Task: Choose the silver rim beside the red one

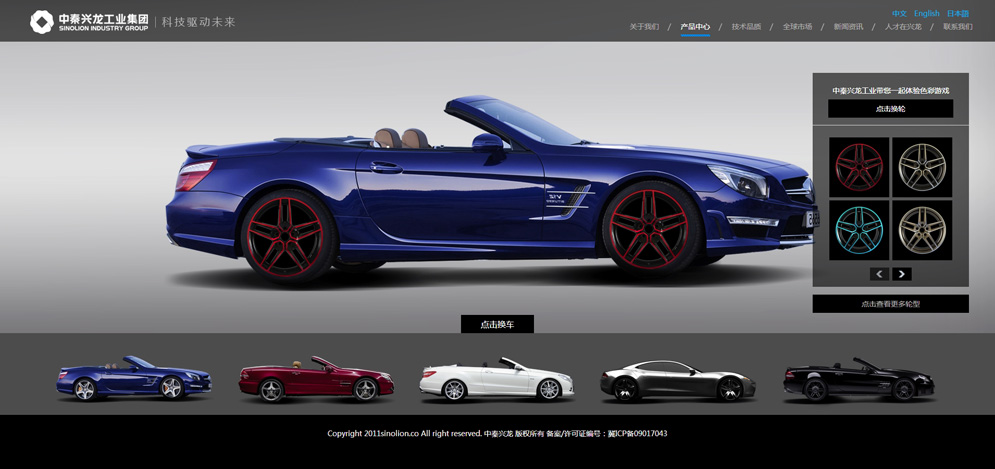Action: [x=922, y=167]
